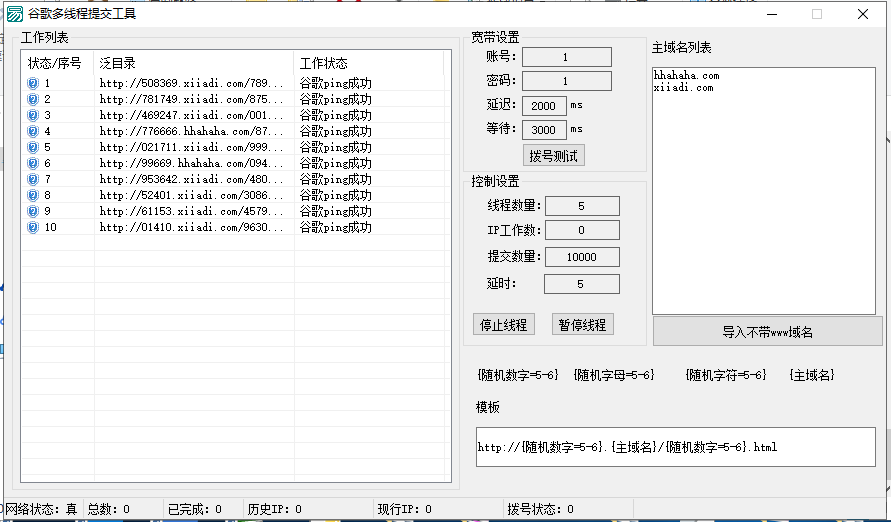Minimize the 谷歌多线程提交工具 window
Screen dimensions: 891x522
(772, 14)
